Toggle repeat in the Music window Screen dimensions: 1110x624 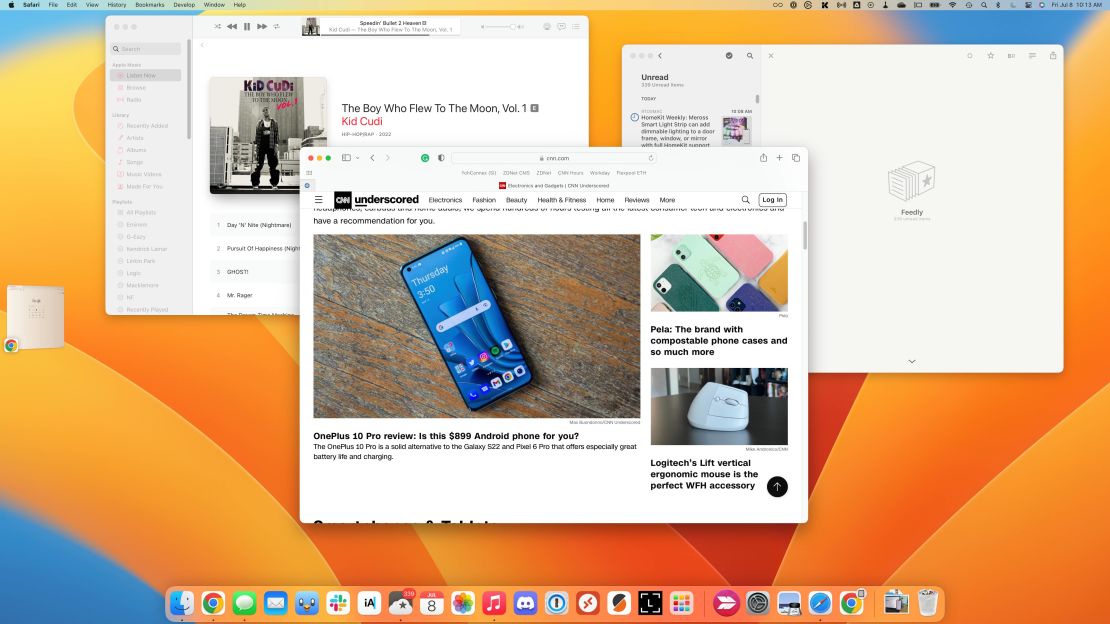click(x=277, y=26)
